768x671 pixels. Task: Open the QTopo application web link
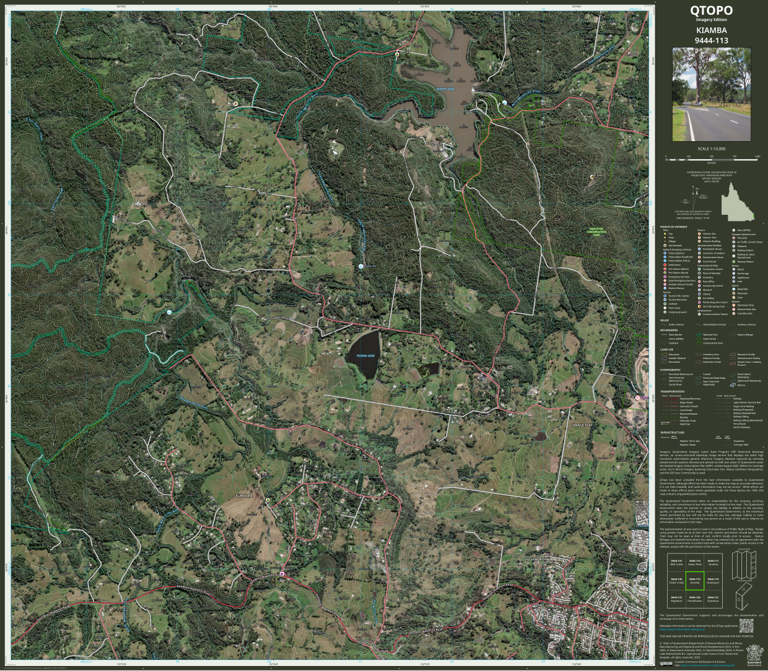[682, 629]
